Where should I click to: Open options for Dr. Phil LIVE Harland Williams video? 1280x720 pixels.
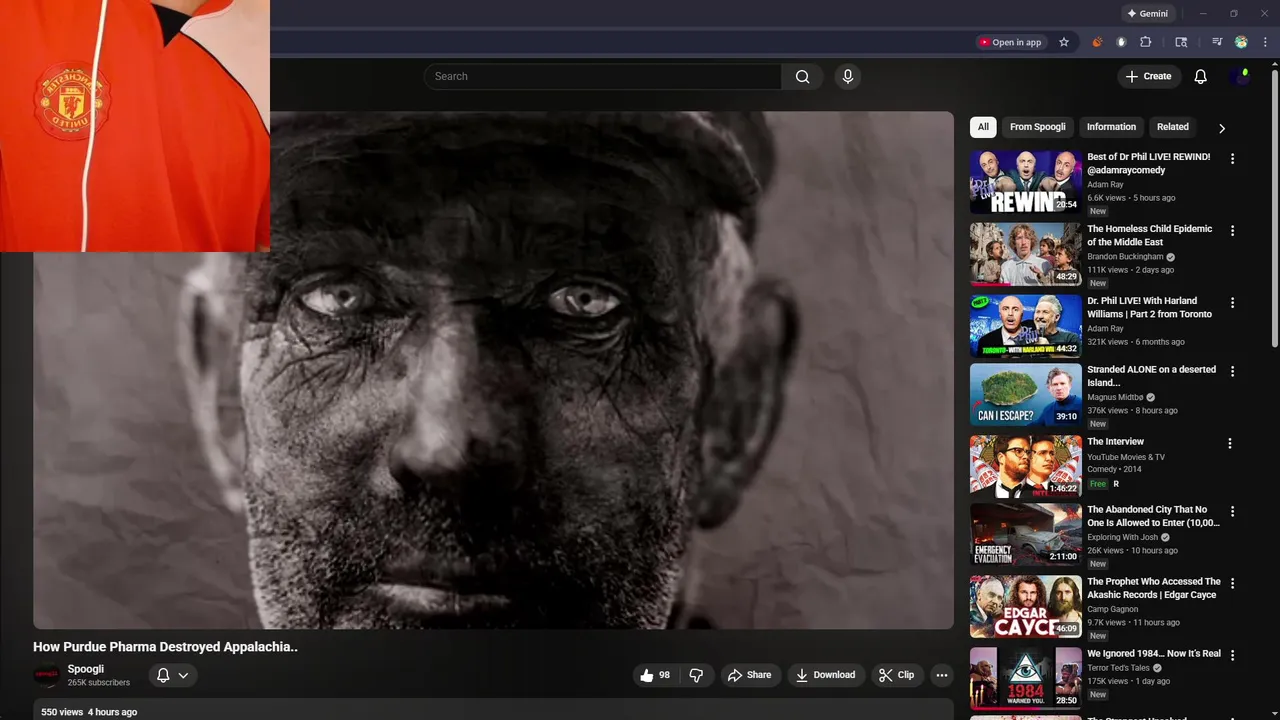pos(1232,303)
